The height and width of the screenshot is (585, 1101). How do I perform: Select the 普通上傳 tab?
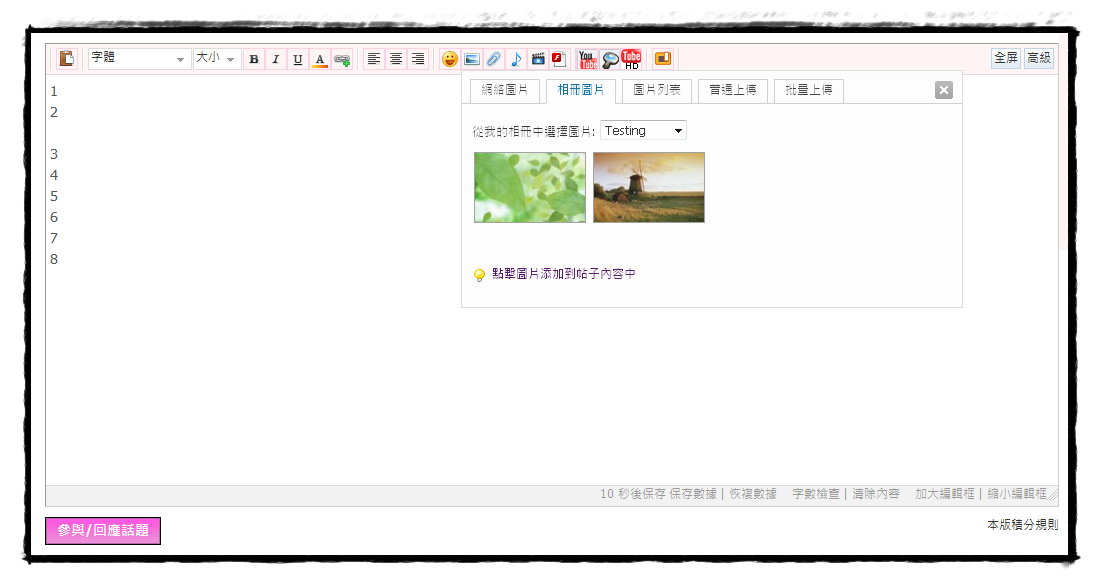tap(732, 91)
